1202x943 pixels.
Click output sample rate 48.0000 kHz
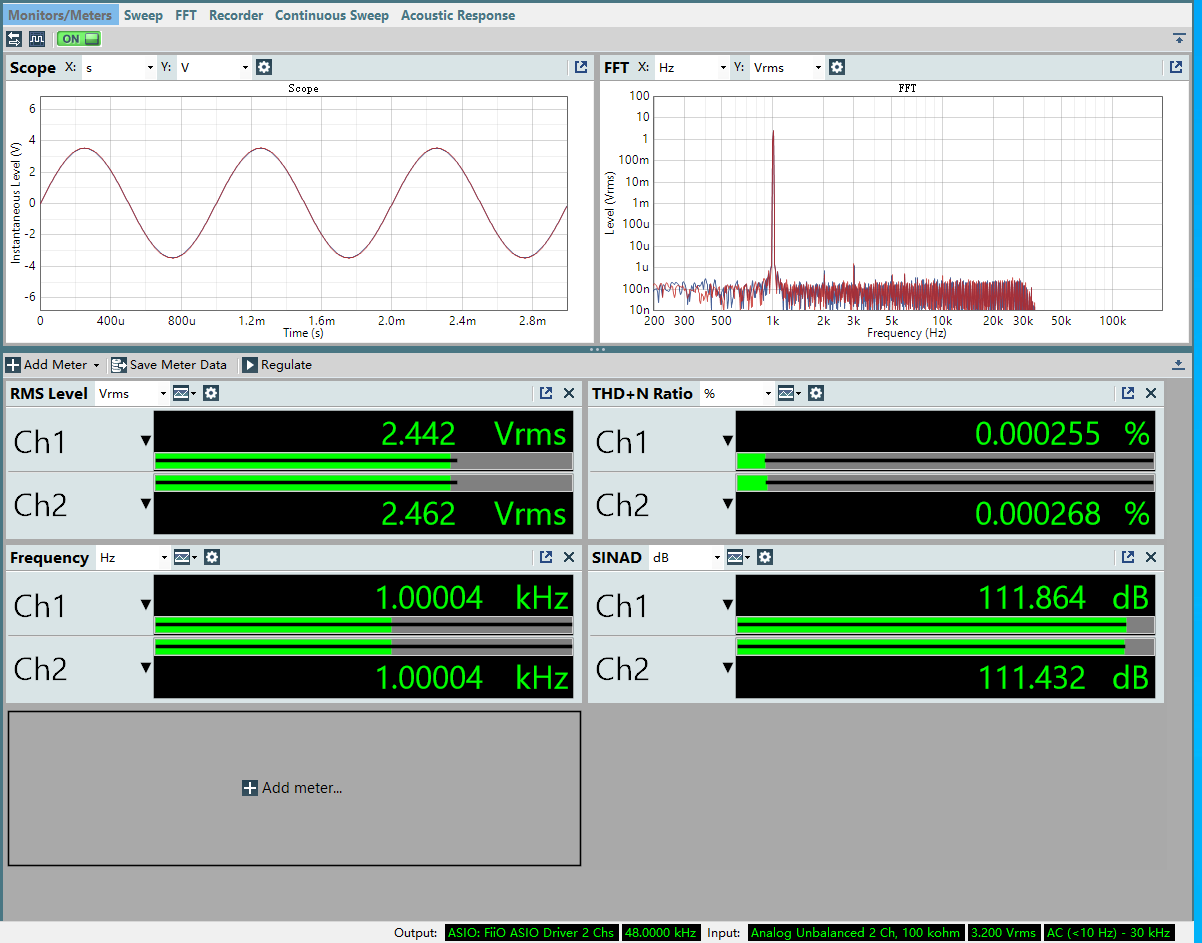point(660,933)
